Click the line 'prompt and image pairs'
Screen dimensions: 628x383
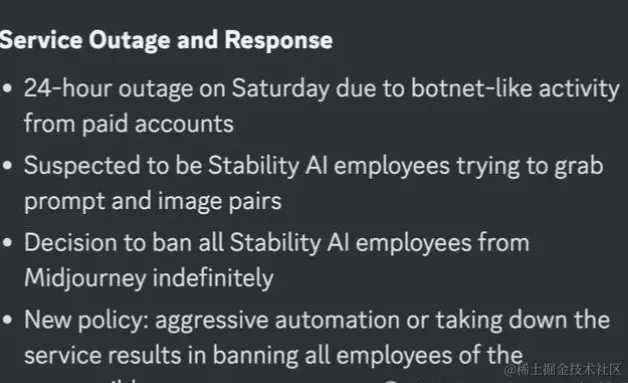coord(153,202)
